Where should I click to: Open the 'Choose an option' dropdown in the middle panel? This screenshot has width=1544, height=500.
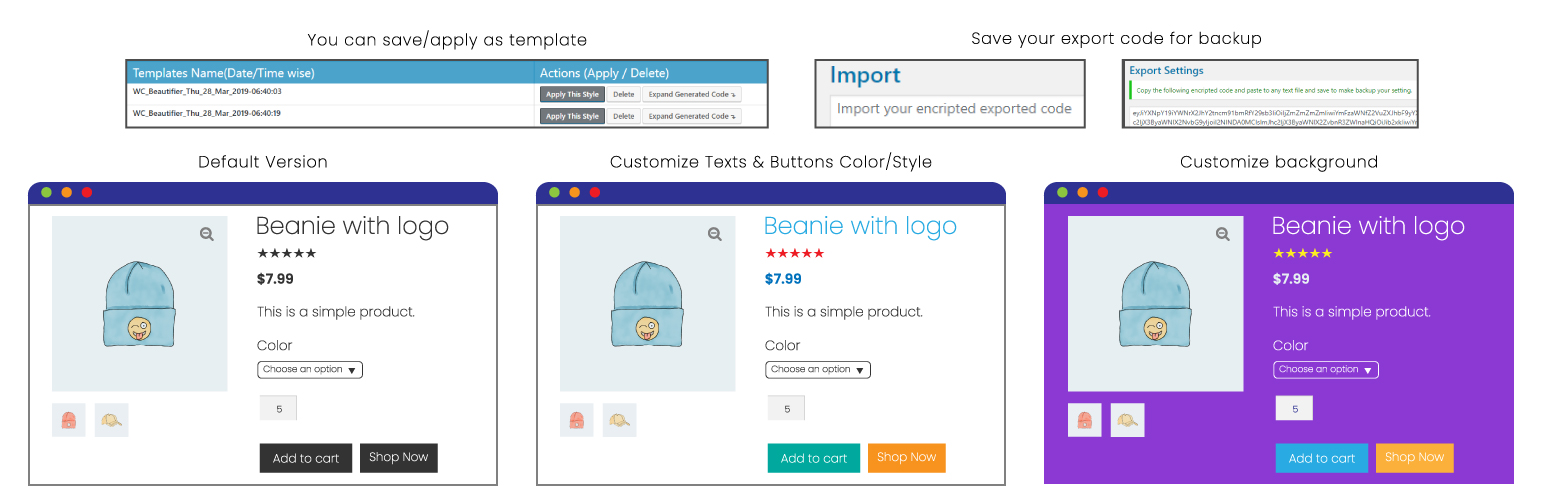(x=818, y=370)
